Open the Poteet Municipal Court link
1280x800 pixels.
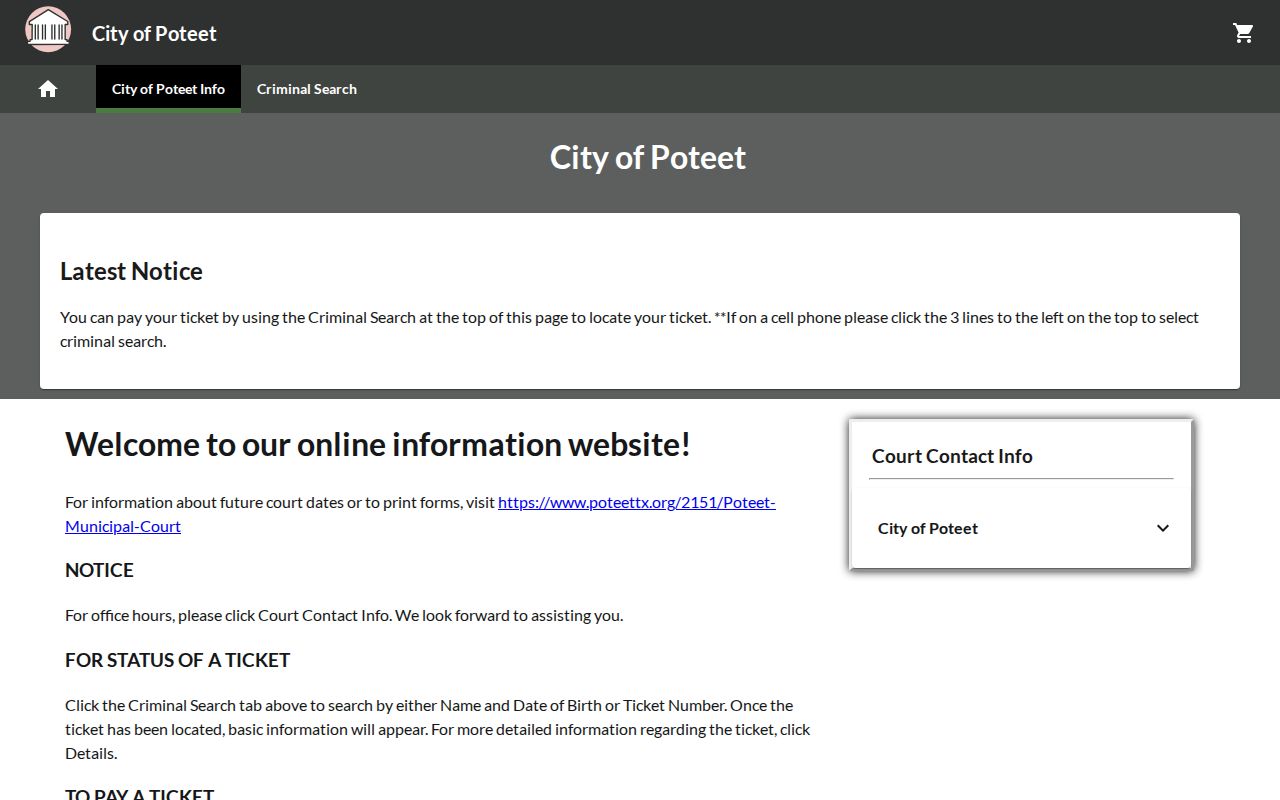pos(420,514)
